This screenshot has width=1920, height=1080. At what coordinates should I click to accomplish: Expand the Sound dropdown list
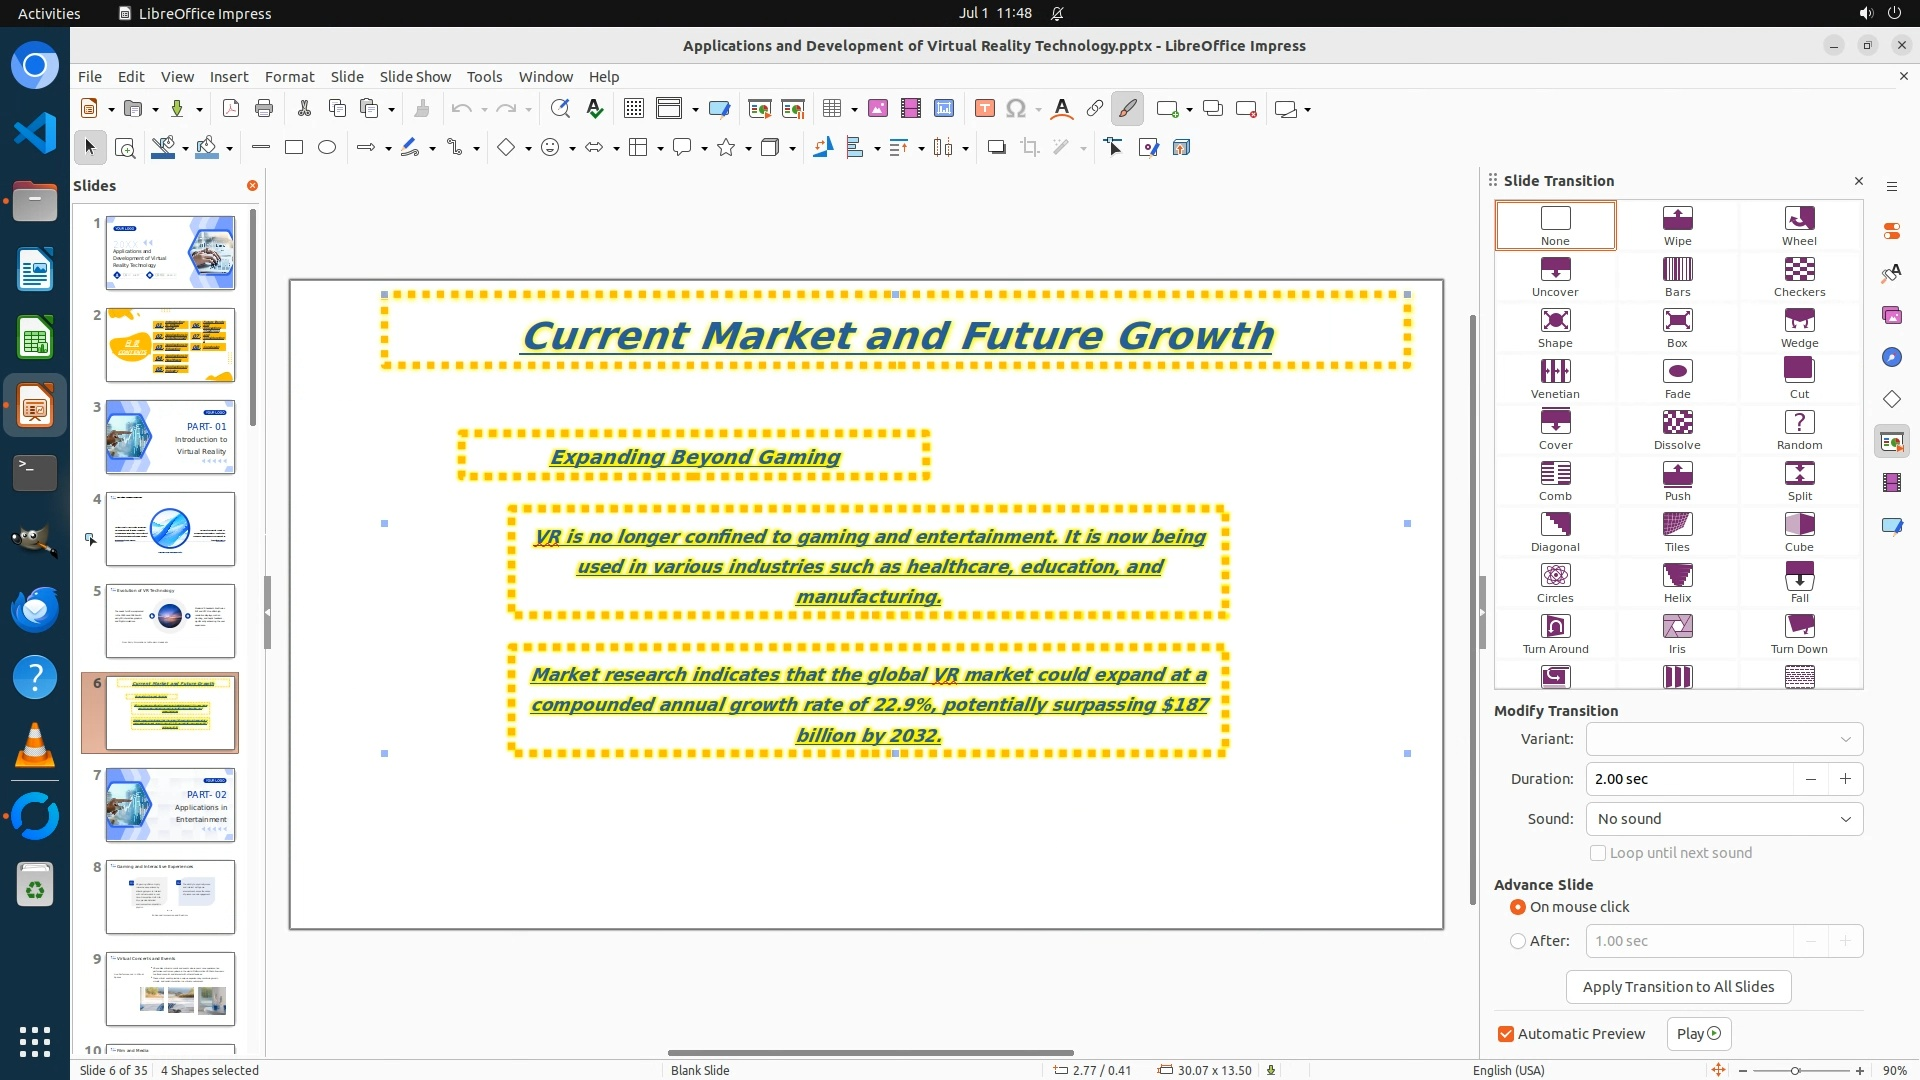1724,819
